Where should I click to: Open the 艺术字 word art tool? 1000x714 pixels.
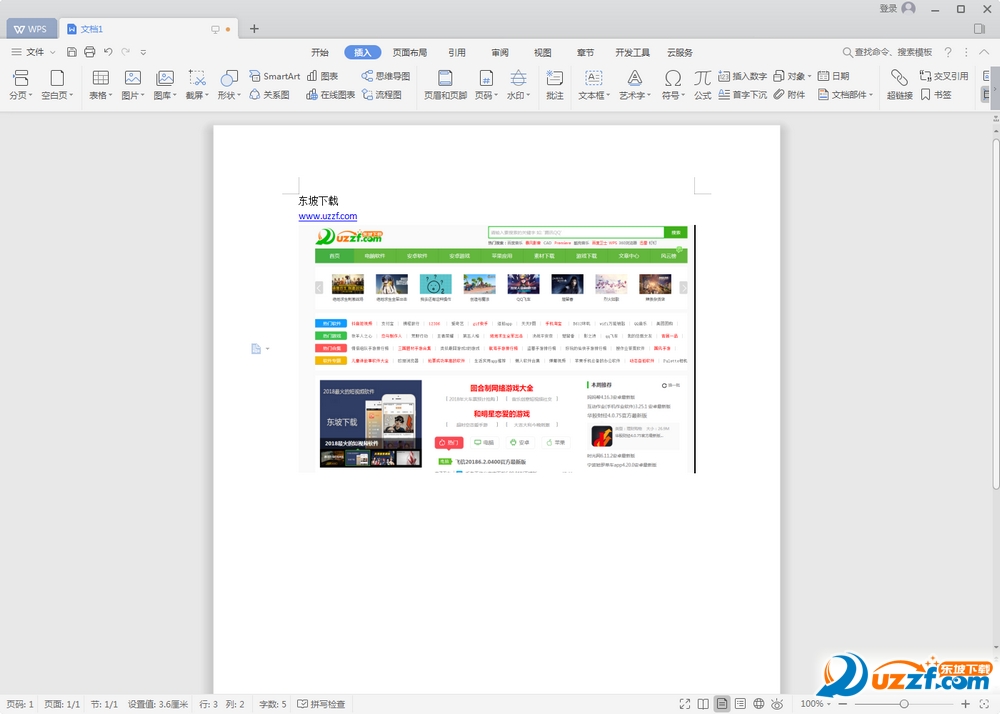tap(635, 84)
